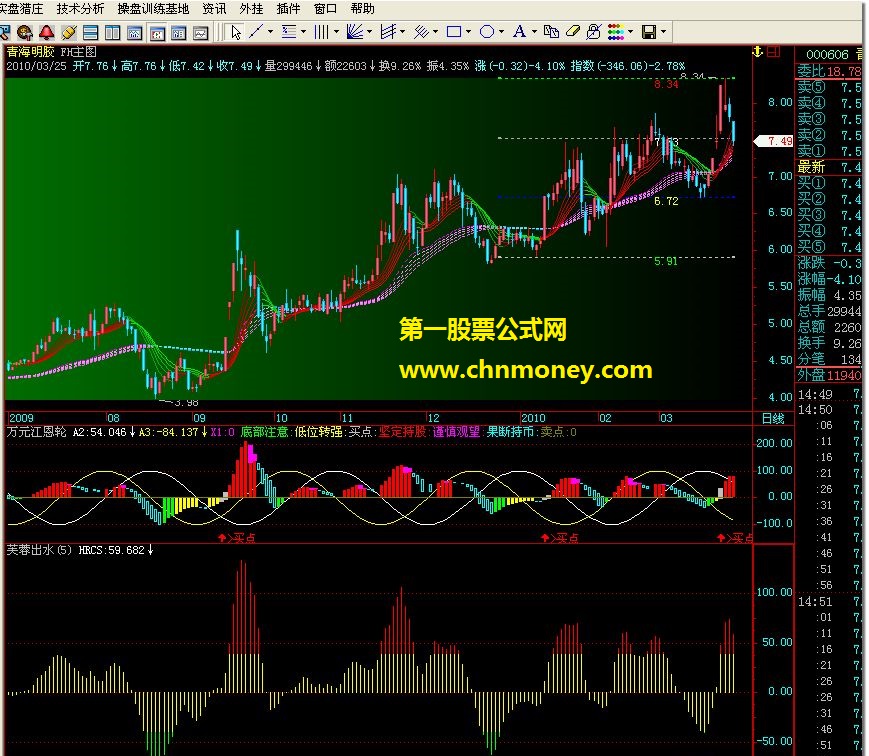This screenshot has height=756, width=869.
Task: Expand the rectangle tool dropdown
Action: click(469, 32)
